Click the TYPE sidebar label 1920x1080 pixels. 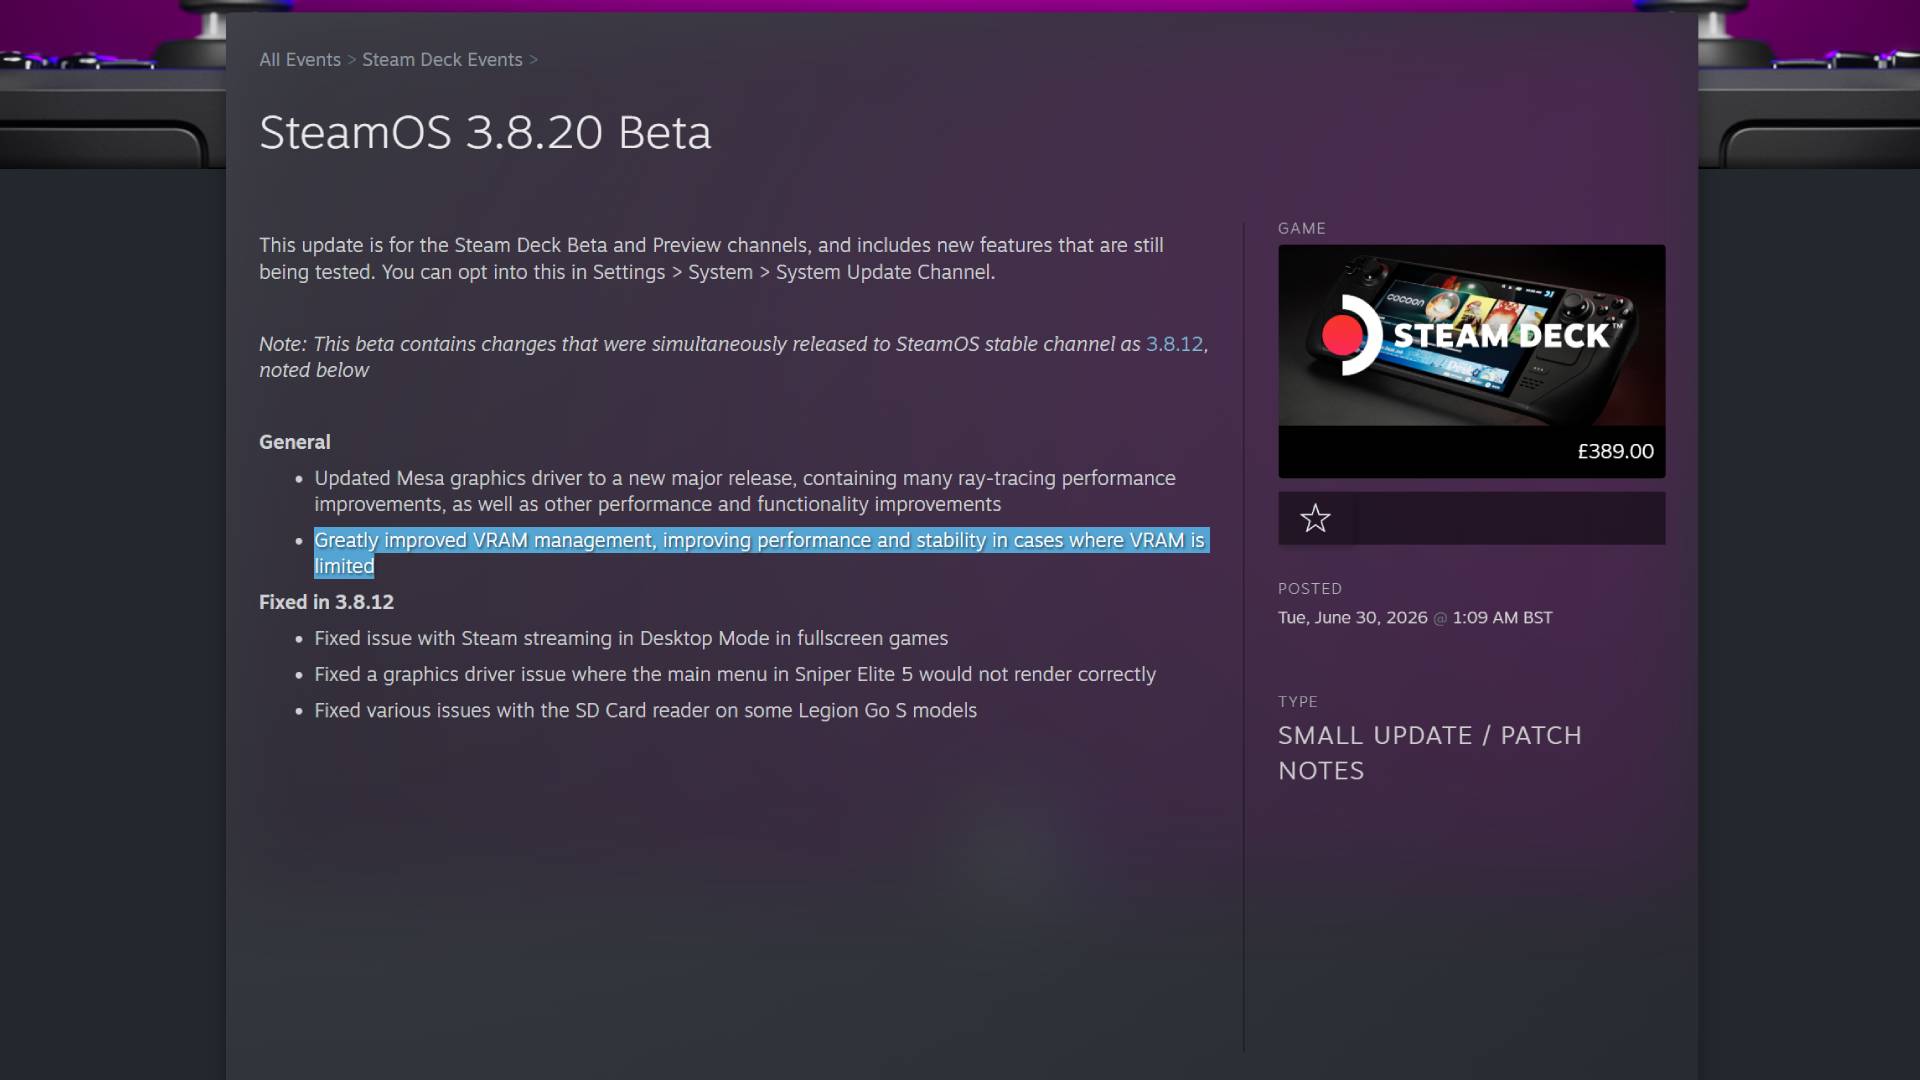(1298, 702)
